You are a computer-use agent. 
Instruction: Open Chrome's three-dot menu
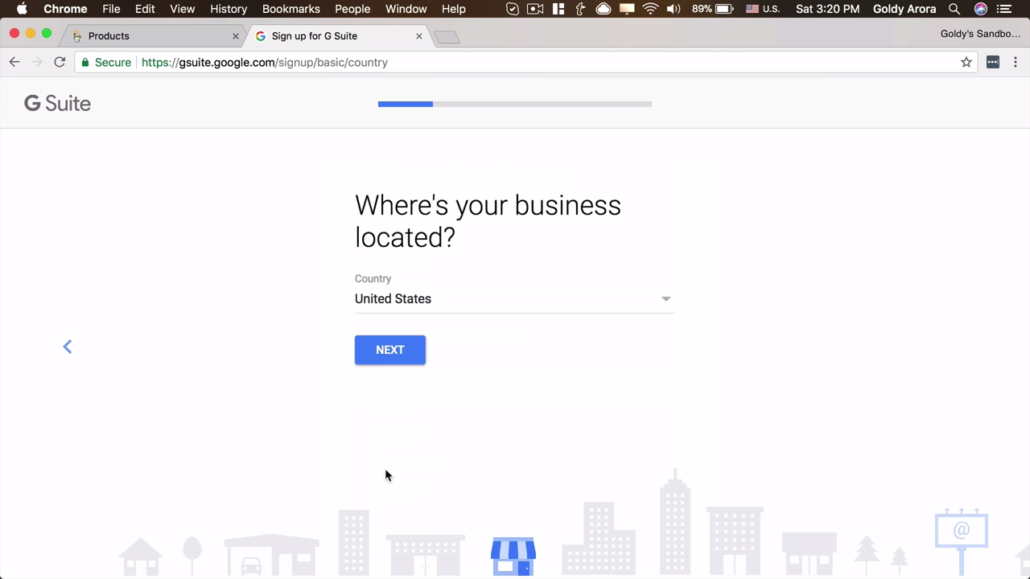1016,62
